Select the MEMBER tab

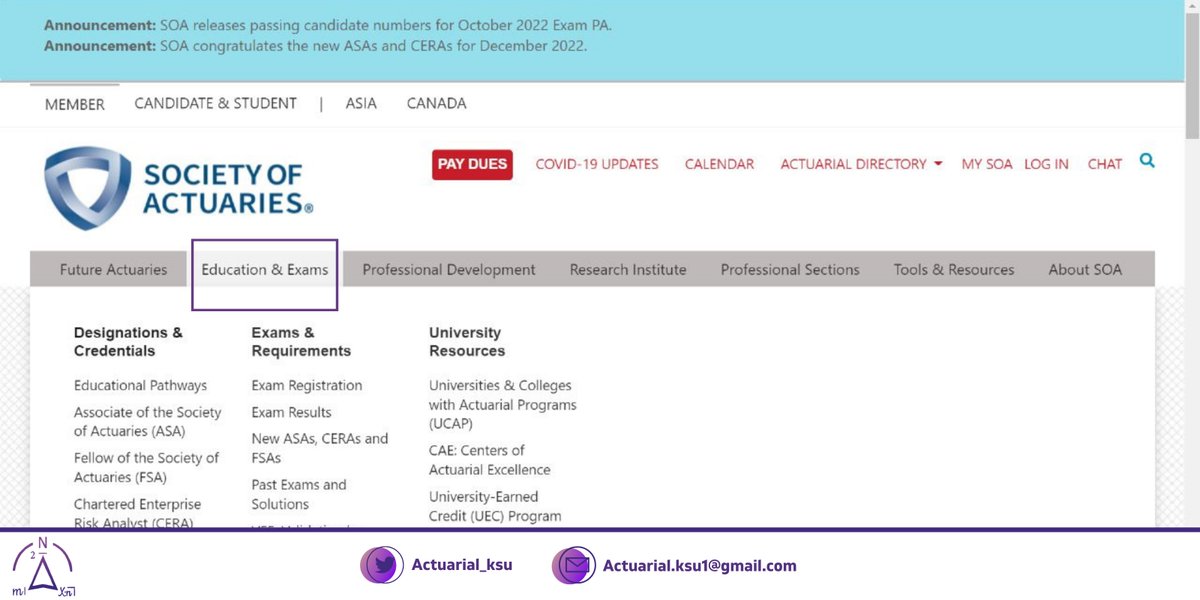pyautogui.click(x=75, y=104)
